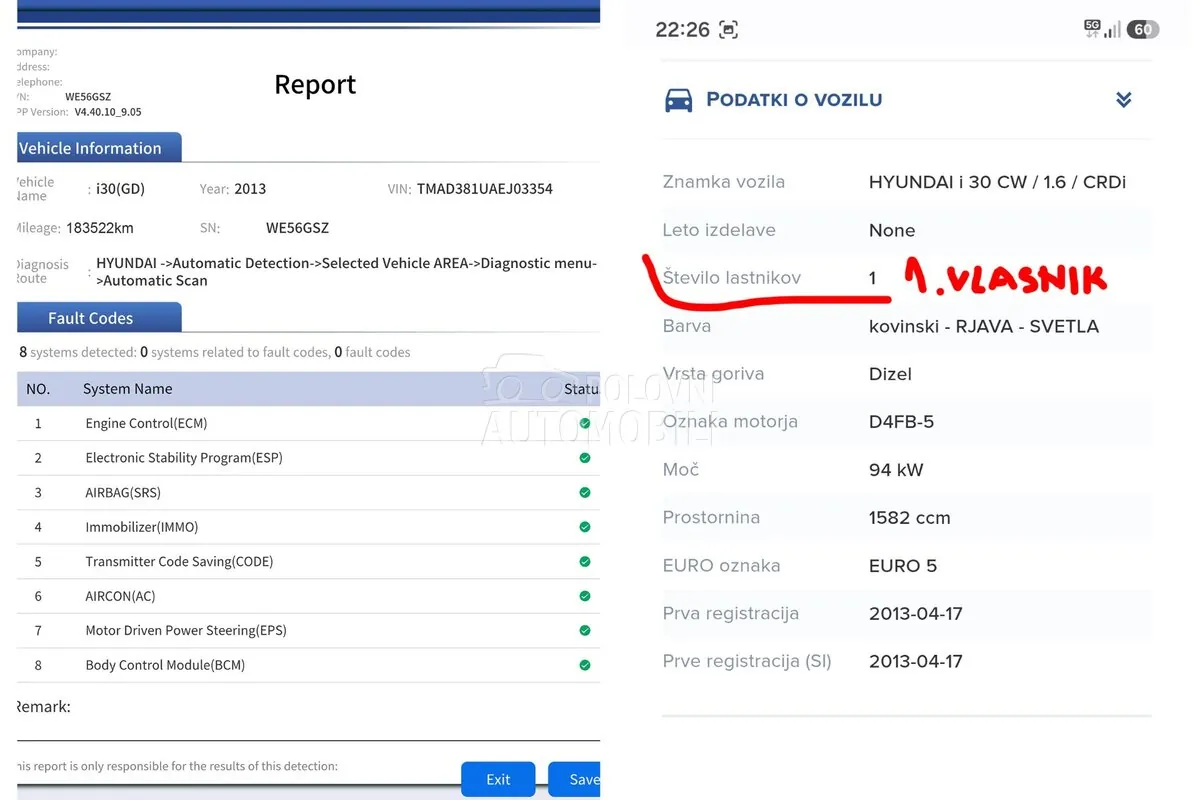Screen dimensions: 1200x800
Task: Click the Podatki o vozilu heading text
Action: [x=794, y=100]
